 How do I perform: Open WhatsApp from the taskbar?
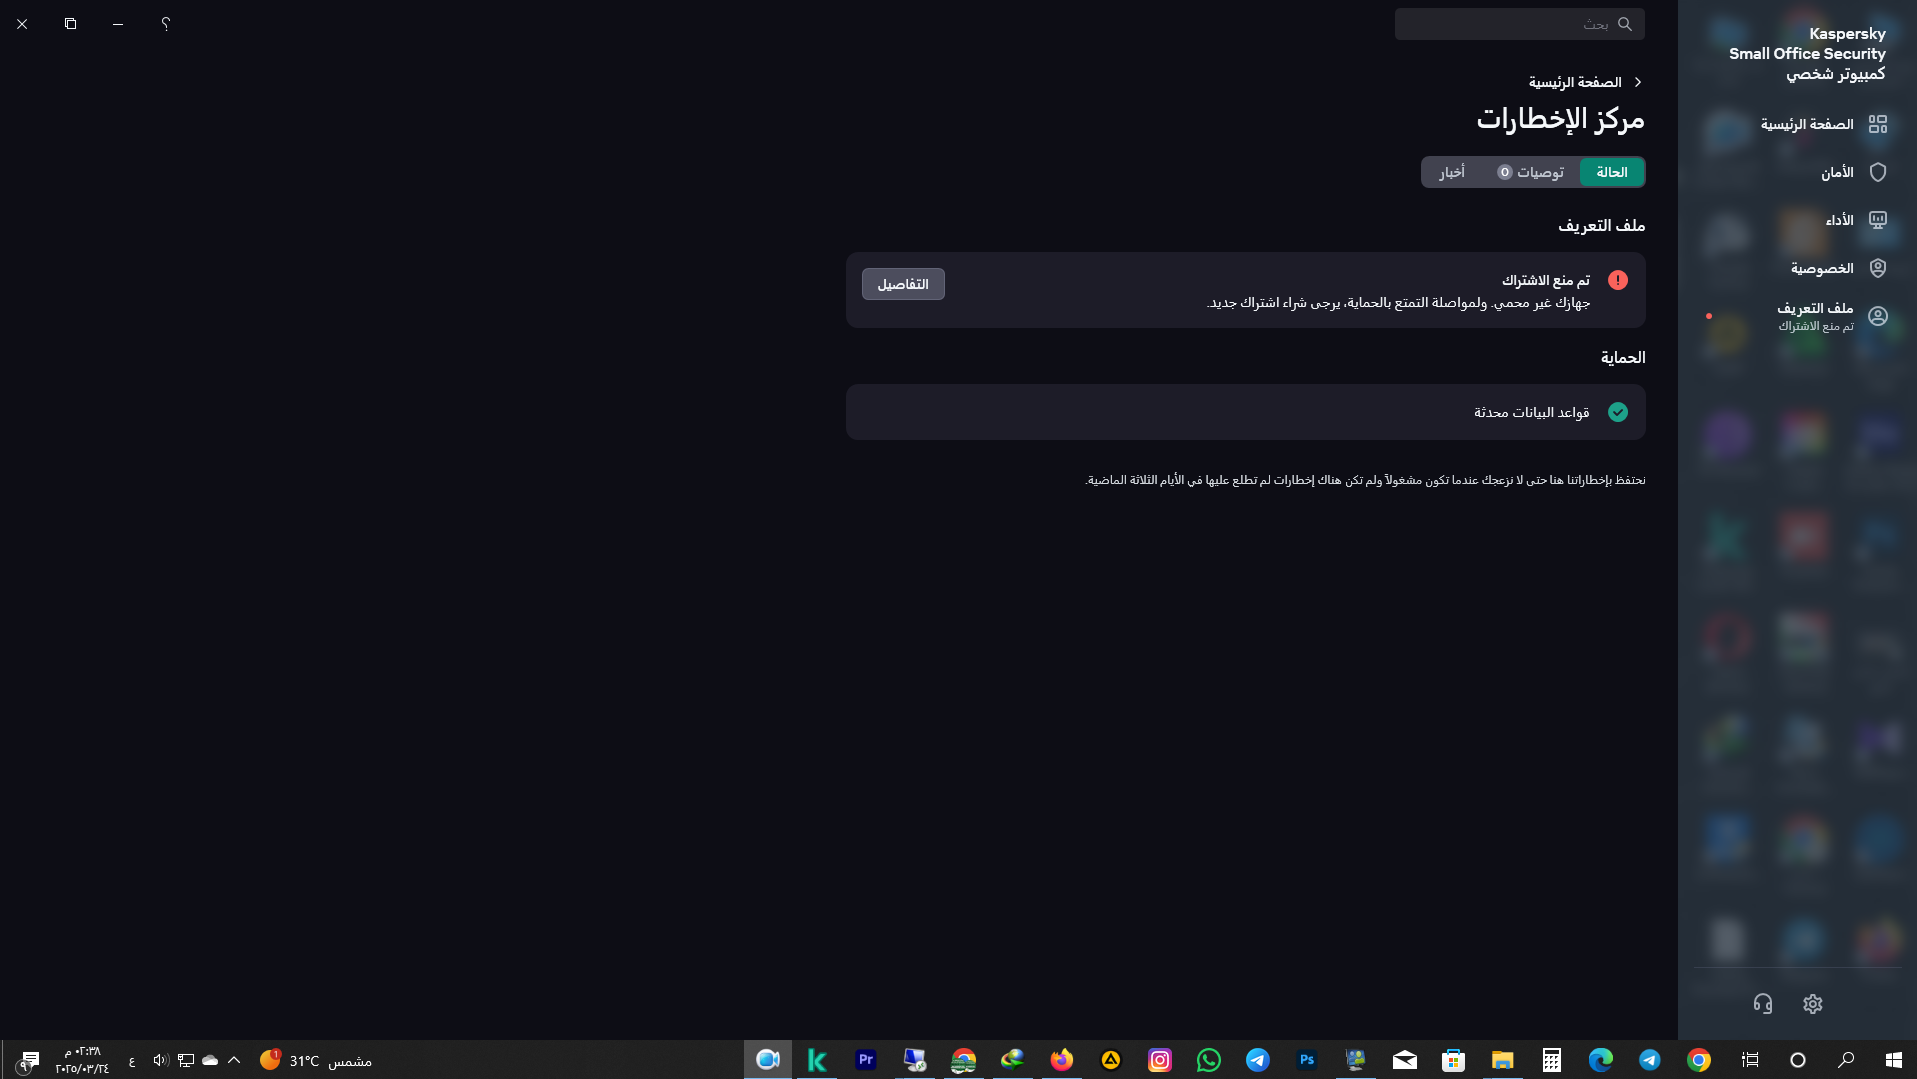coord(1209,1060)
